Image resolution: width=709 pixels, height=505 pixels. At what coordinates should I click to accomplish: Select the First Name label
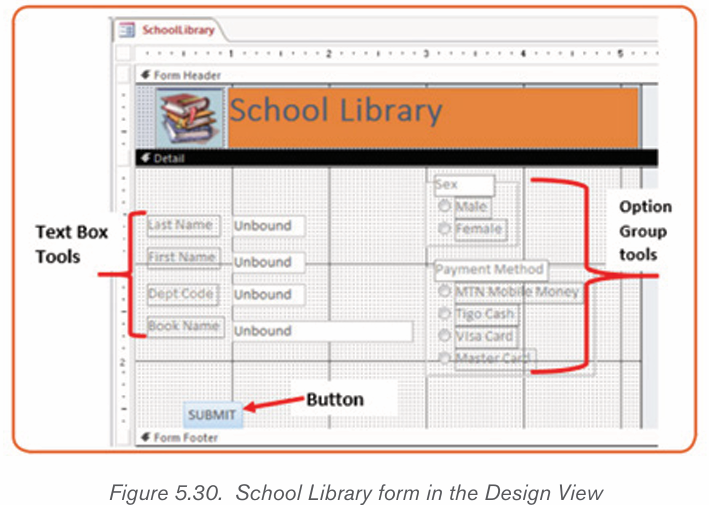(x=184, y=258)
